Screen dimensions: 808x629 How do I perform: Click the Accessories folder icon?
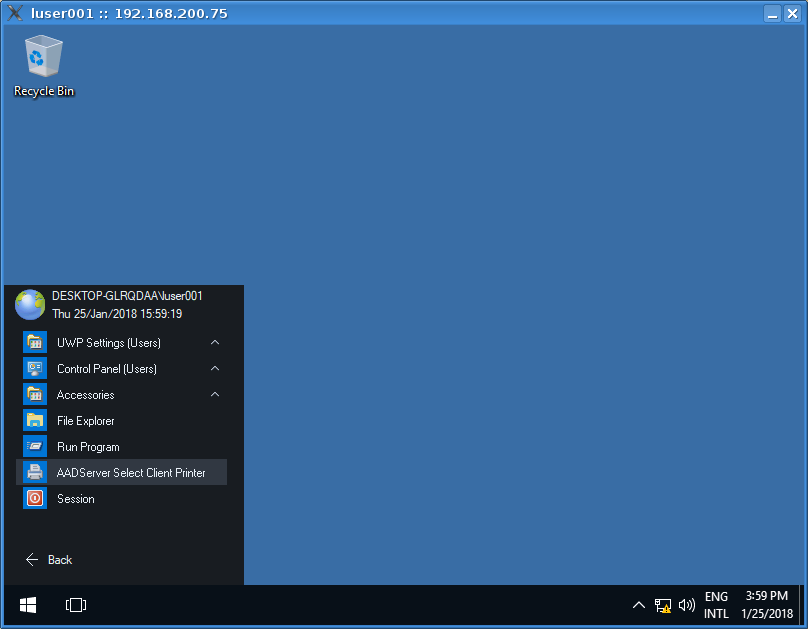tap(36, 395)
